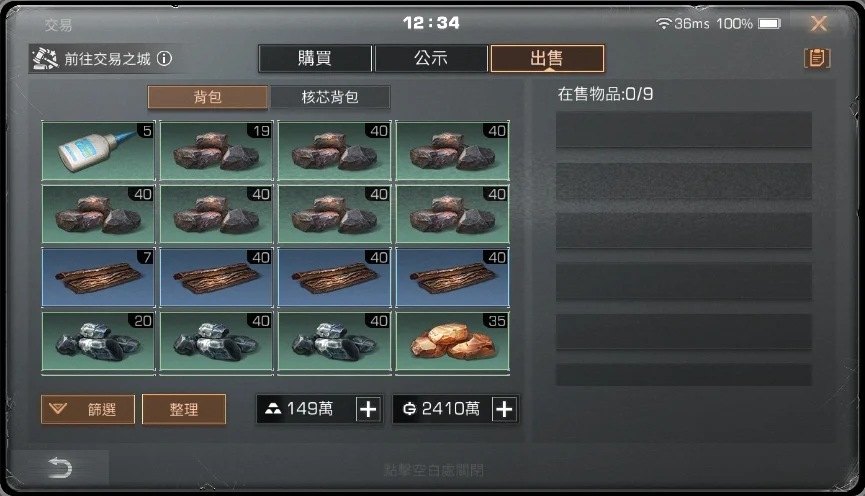Click the back arrow icon at bottom left
Viewport: 865px width, 496px height.
[60, 468]
